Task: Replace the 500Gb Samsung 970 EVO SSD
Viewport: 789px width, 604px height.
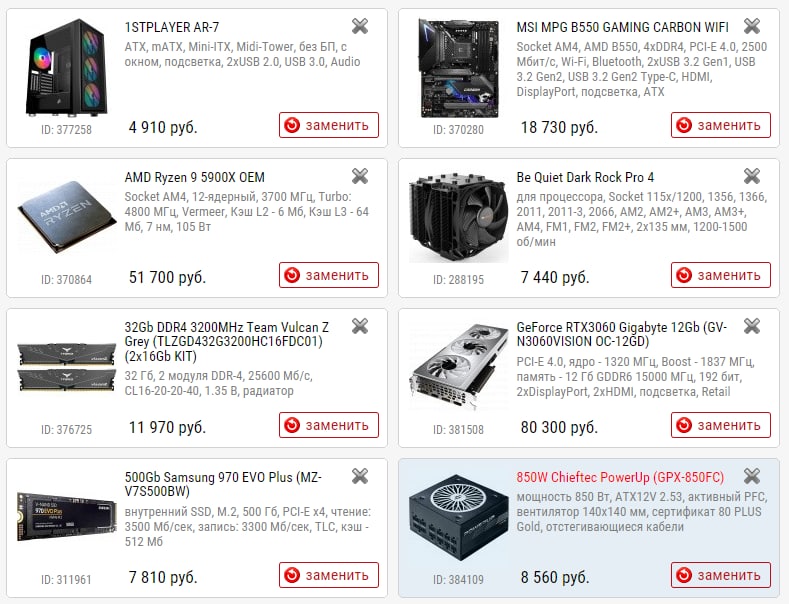Action: pos(329,575)
